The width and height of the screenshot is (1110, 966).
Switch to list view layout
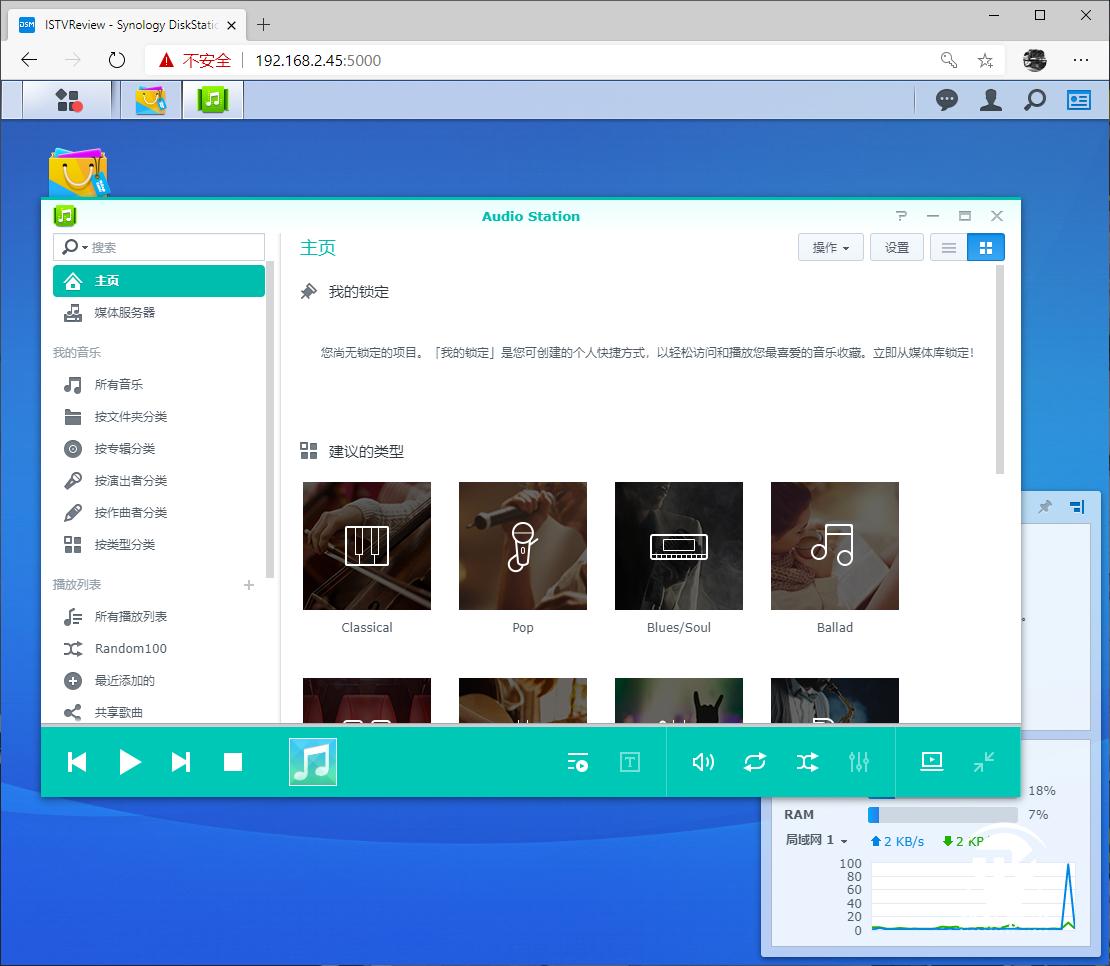pos(947,247)
